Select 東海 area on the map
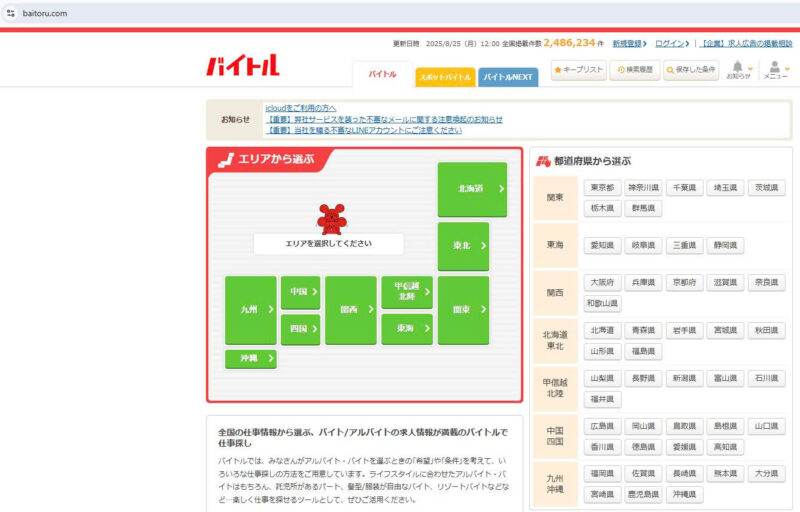The height and width of the screenshot is (512, 800). click(x=407, y=329)
